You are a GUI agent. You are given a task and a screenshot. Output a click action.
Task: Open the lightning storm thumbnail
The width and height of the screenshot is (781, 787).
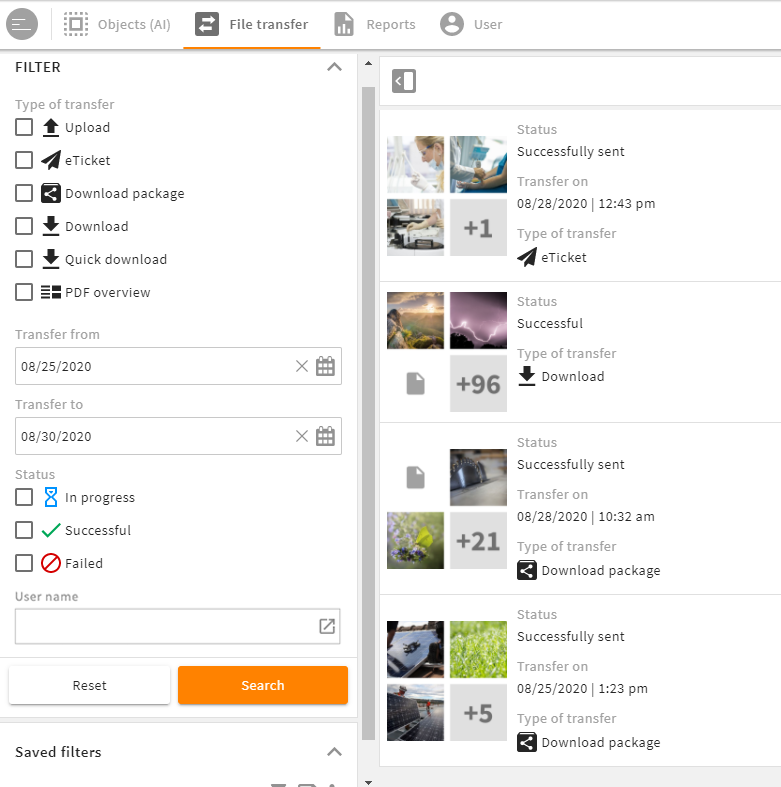coord(478,320)
